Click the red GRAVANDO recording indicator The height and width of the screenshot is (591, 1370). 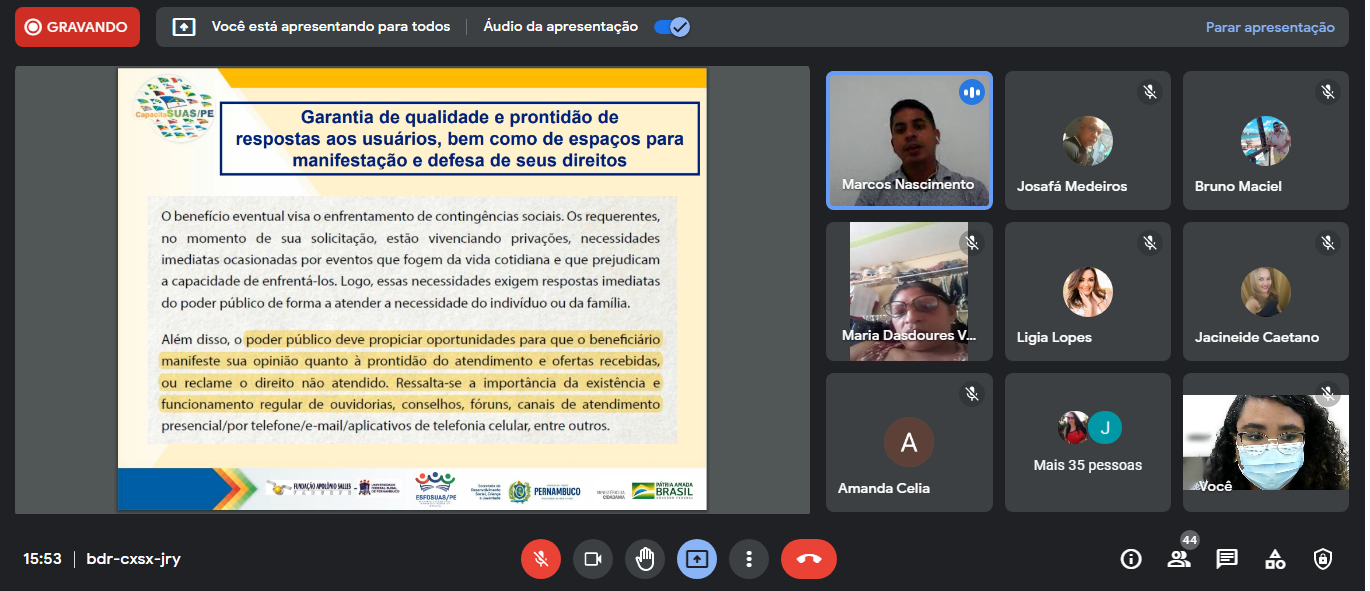point(77,27)
